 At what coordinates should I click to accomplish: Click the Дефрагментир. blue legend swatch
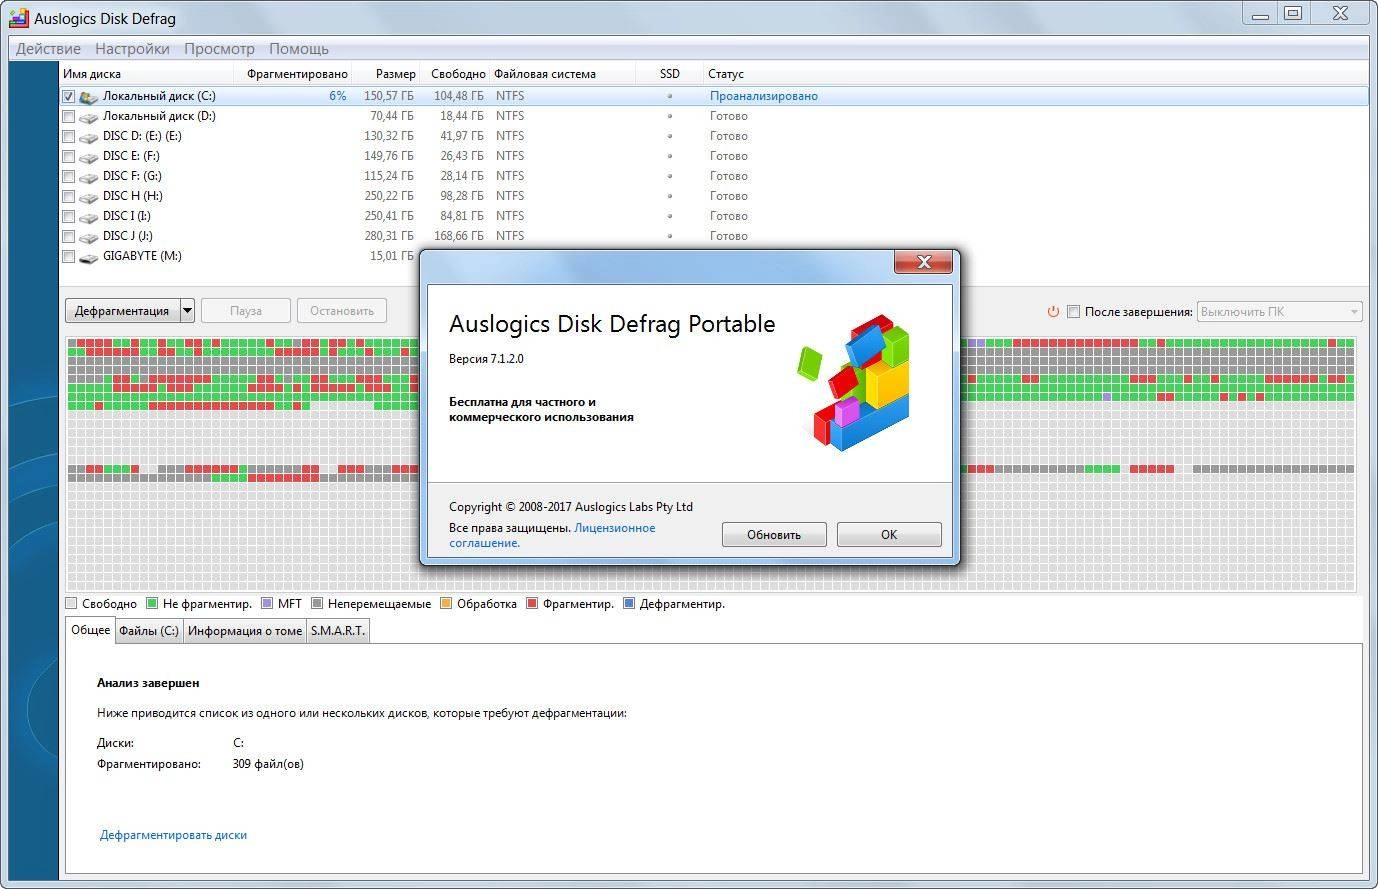point(629,604)
